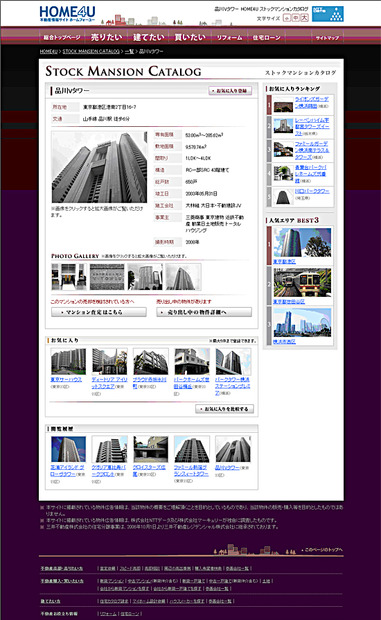This screenshot has height=620, width=381.
Task: Click STOCK MANSION CATALOG breadcrumb link
Action: tap(91, 51)
